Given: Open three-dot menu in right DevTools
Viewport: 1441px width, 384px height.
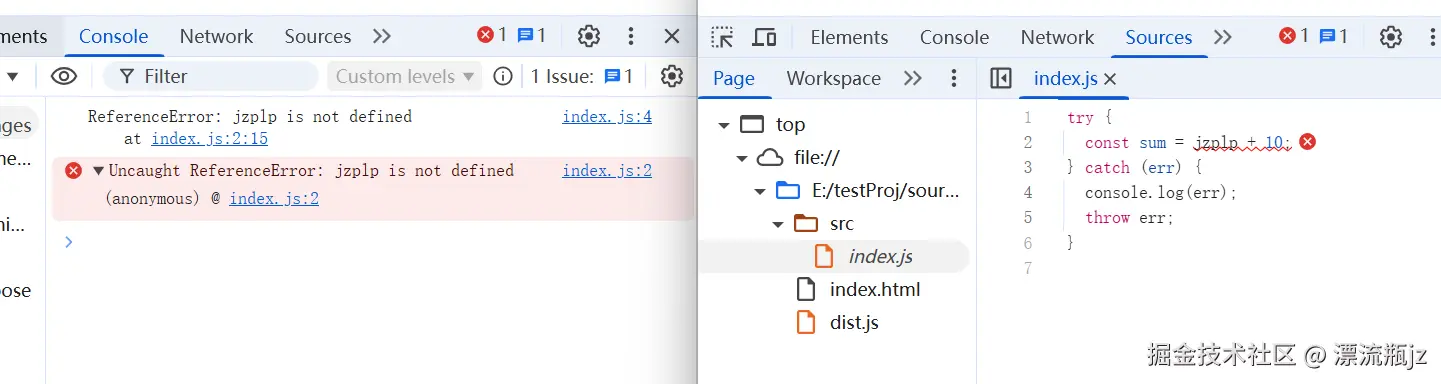Looking at the screenshot, I should (1432, 37).
